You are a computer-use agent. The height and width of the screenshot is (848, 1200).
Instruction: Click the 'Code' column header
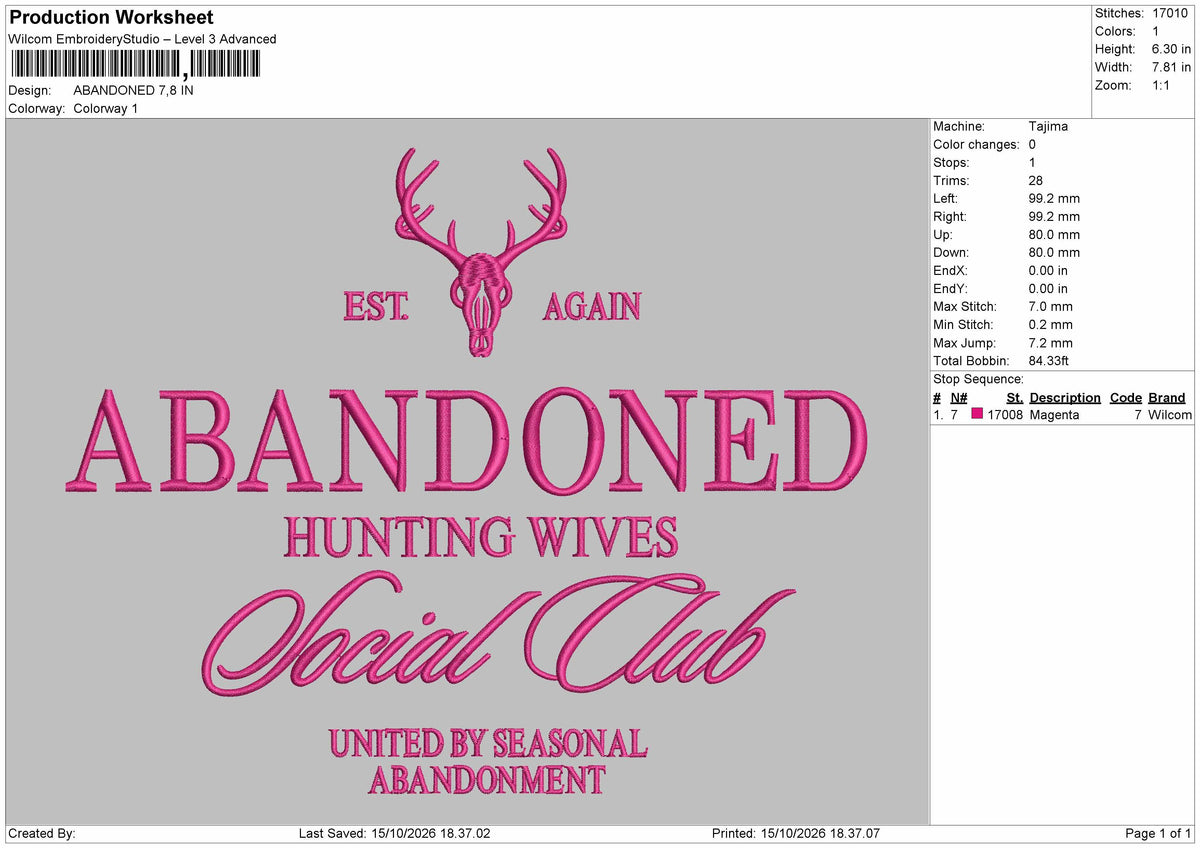click(x=1126, y=397)
